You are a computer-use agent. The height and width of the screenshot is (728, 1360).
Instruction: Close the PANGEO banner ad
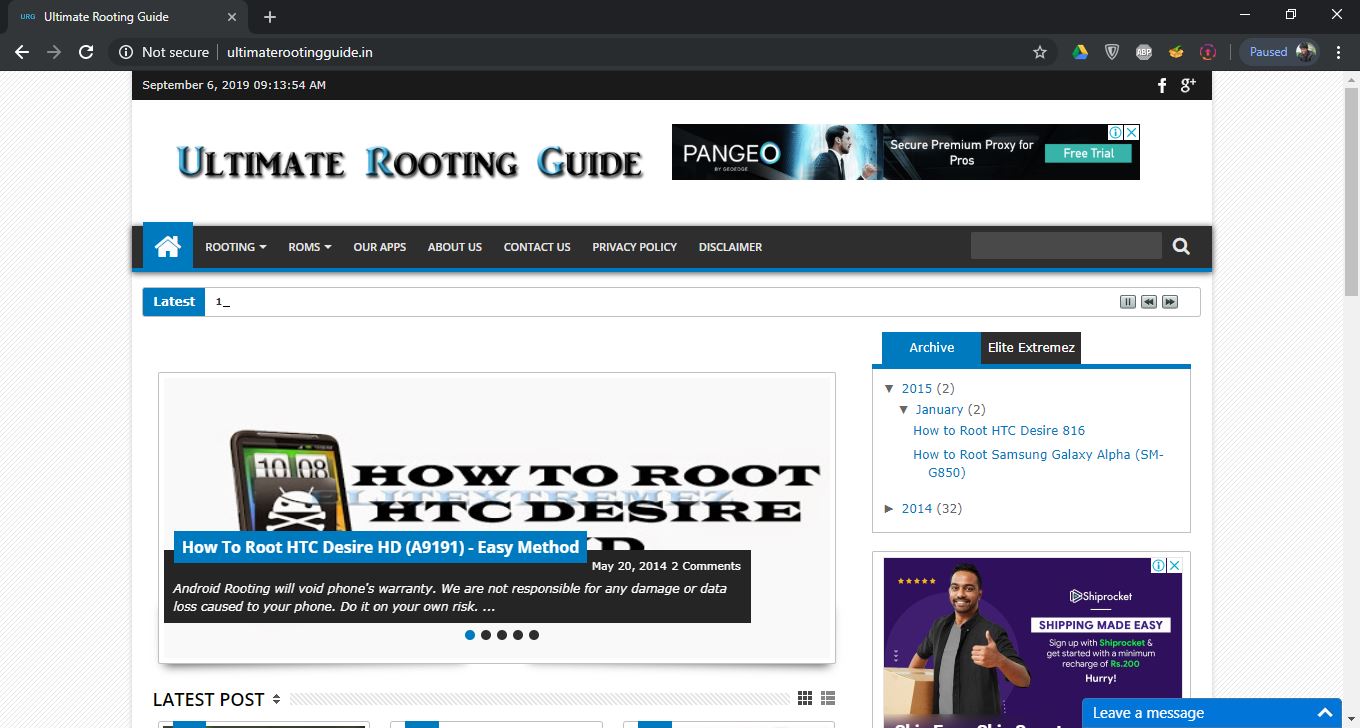(1132, 132)
